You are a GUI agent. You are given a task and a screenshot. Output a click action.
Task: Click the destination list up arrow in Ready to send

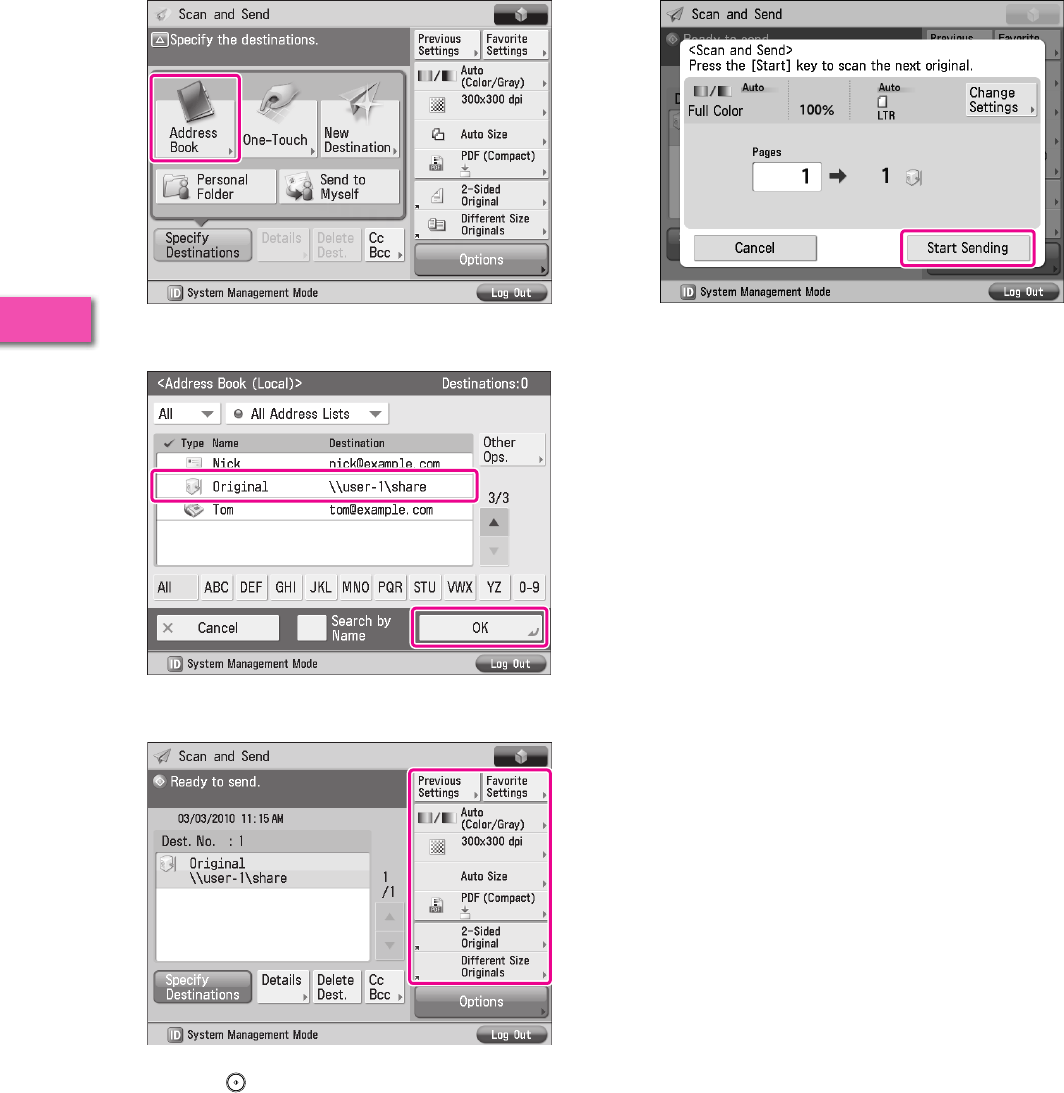[390, 917]
